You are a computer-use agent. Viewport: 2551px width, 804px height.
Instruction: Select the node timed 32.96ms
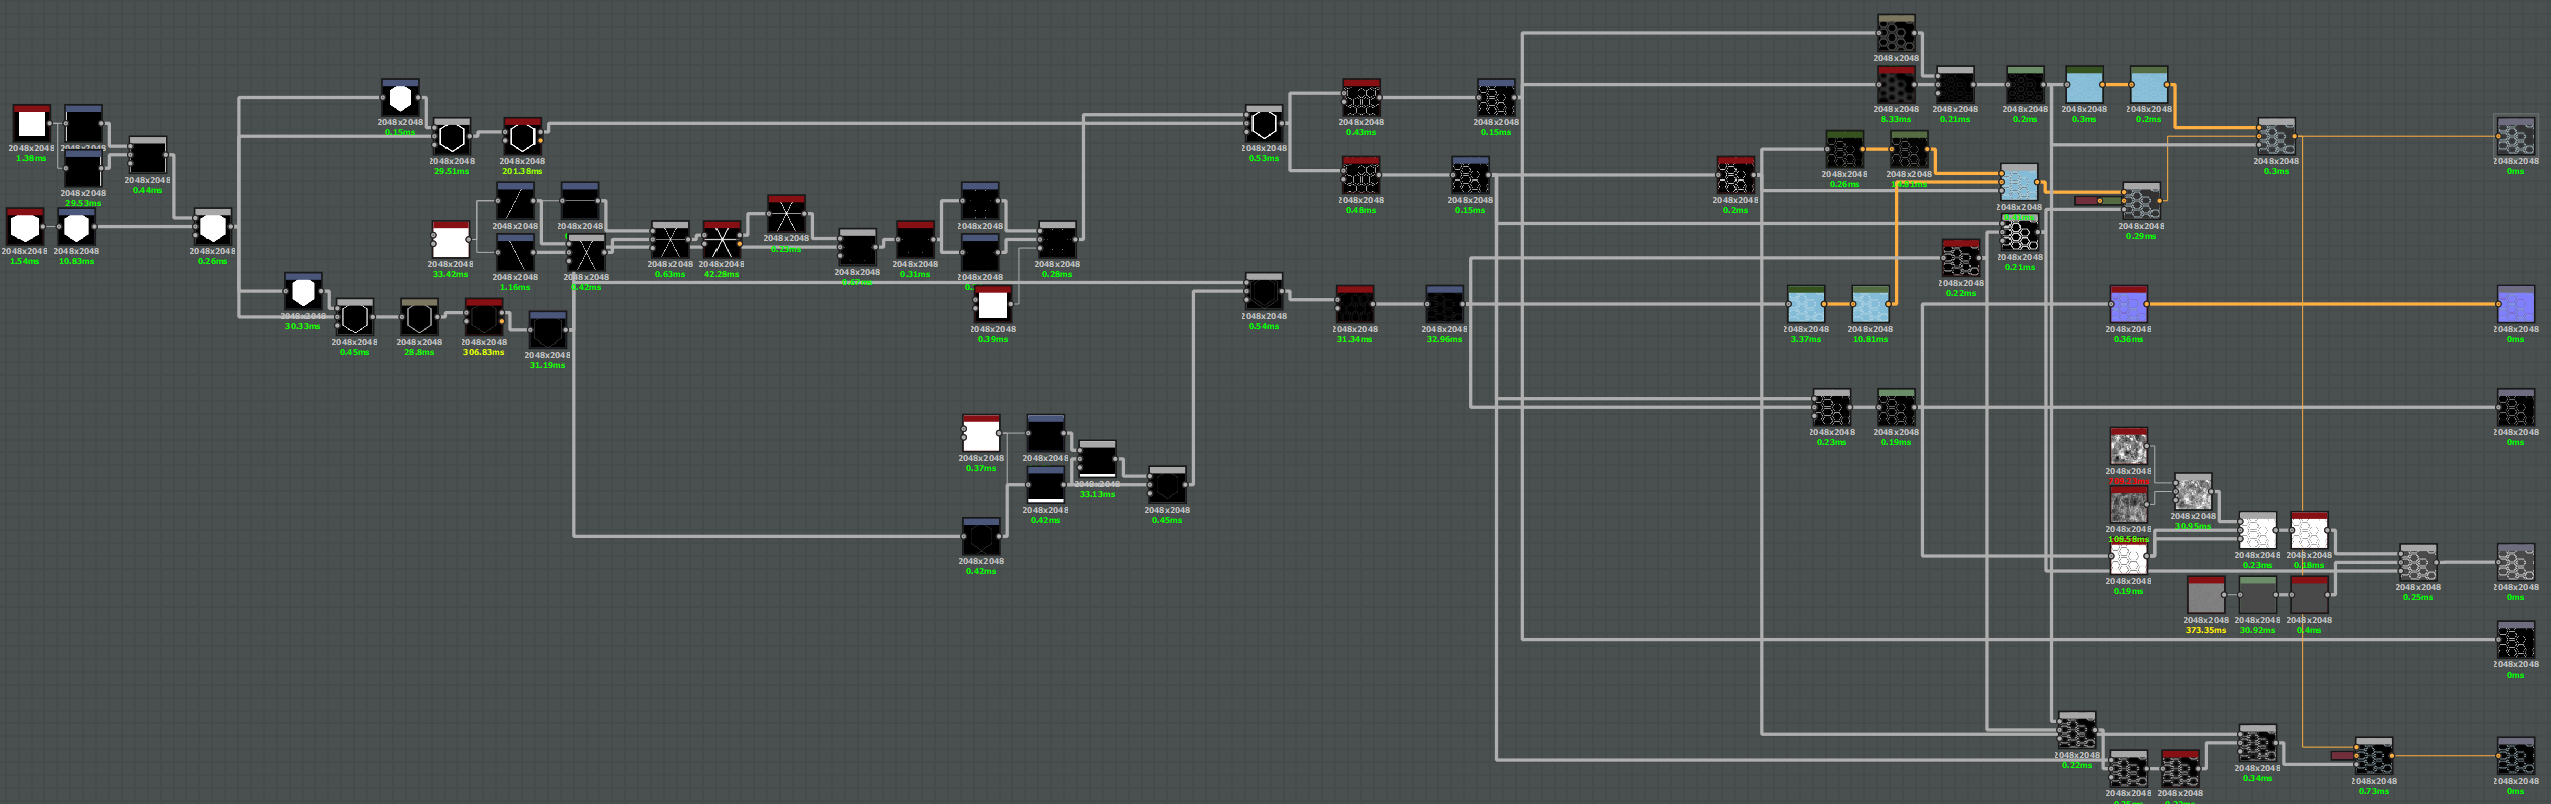[x=1444, y=305]
